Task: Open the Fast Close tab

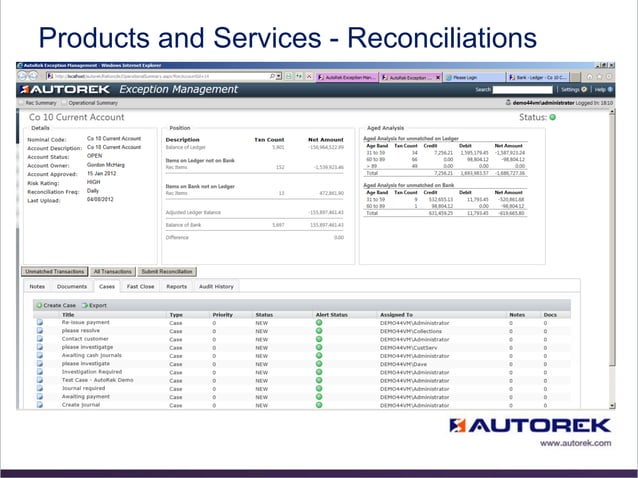Action: point(140,286)
